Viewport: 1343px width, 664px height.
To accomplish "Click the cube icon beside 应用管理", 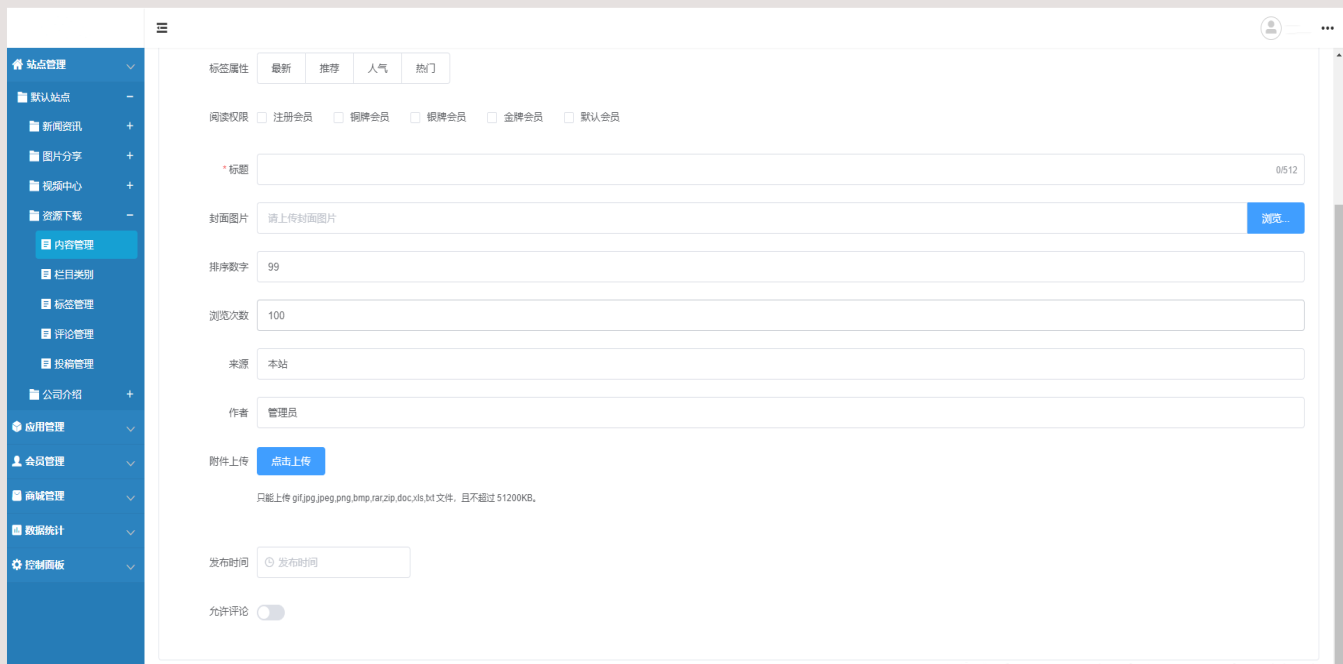I will coord(17,426).
